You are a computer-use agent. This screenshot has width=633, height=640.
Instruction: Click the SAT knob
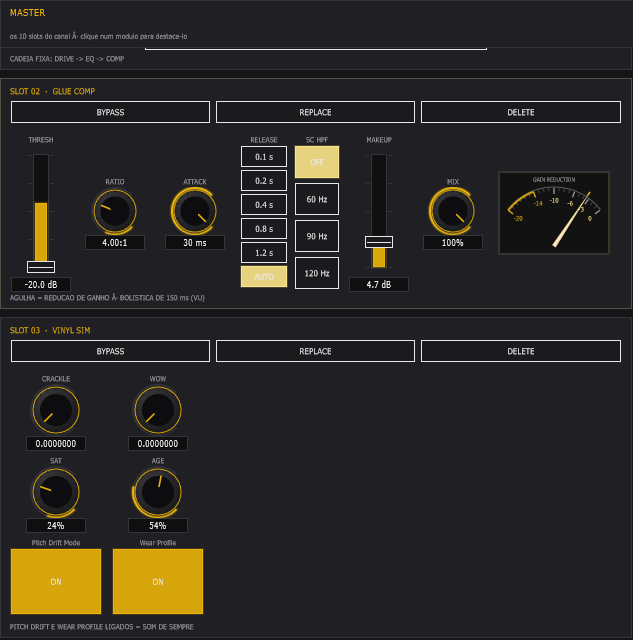tap(56, 492)
